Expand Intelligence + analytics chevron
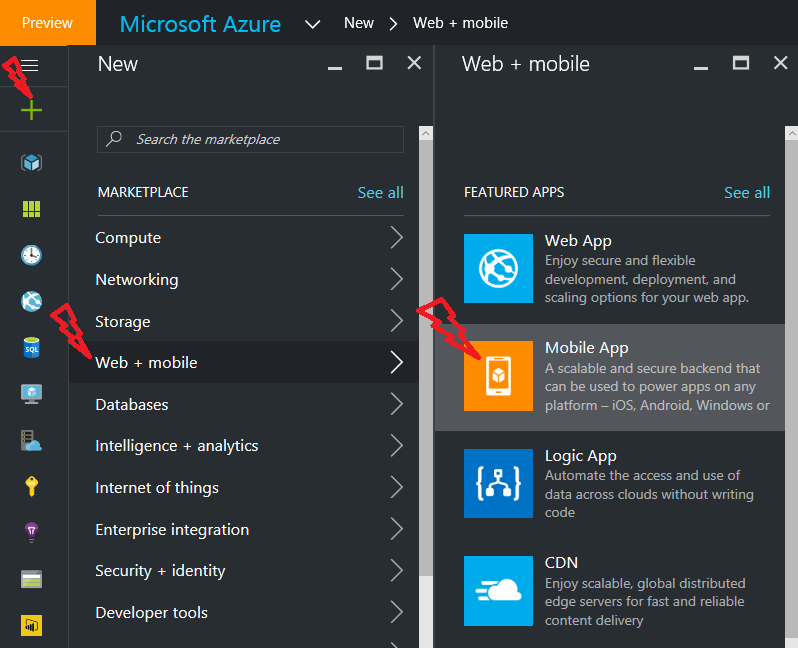This screenshot has width=798, height=648. coord(397,445)
